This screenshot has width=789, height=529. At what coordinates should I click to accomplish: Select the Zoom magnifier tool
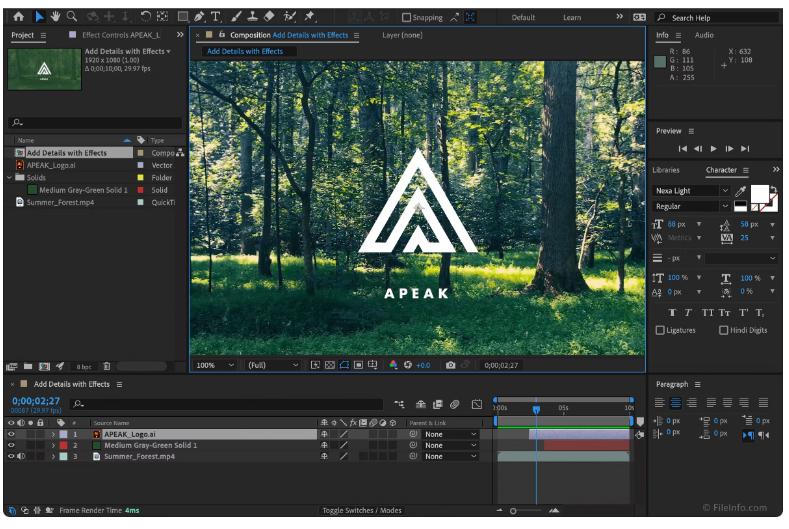click(72, 17)
